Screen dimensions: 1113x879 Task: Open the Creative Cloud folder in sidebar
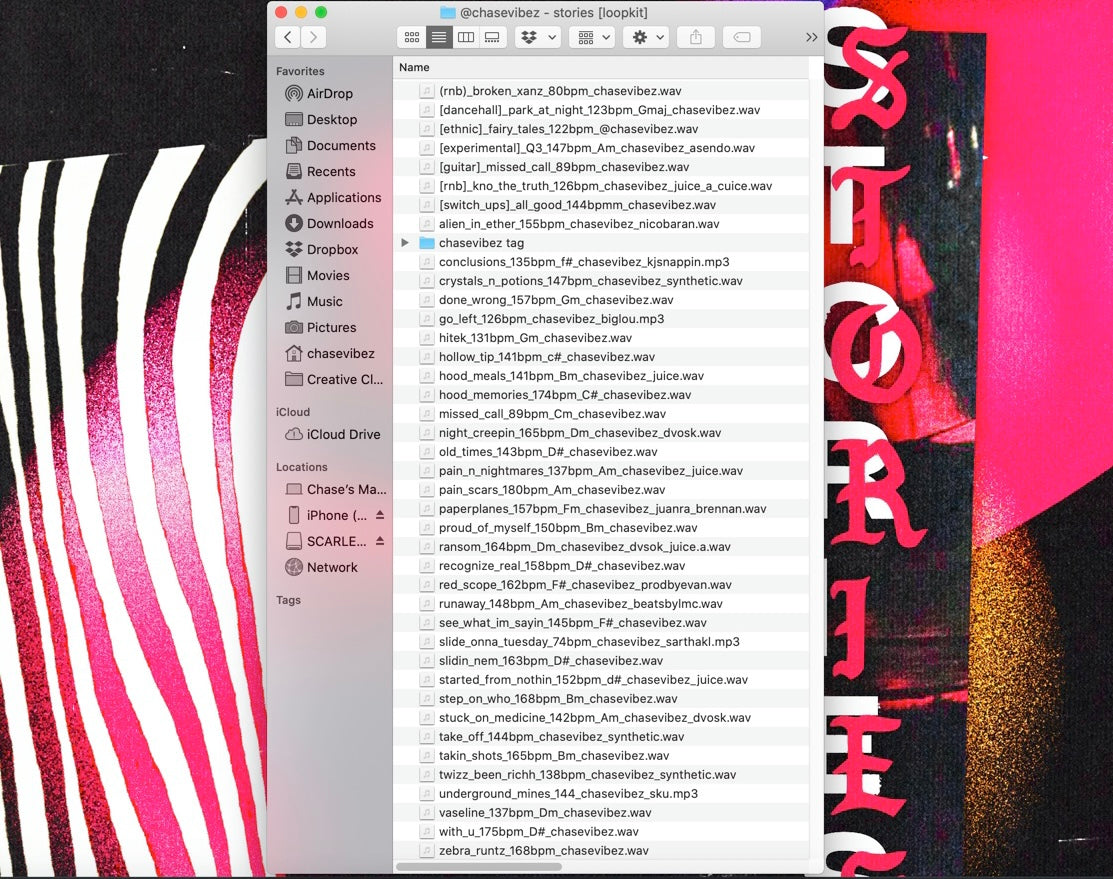334,379
